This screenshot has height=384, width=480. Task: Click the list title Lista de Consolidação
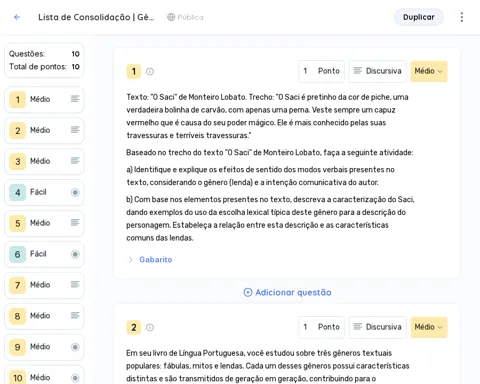click(x=96, y=17)
